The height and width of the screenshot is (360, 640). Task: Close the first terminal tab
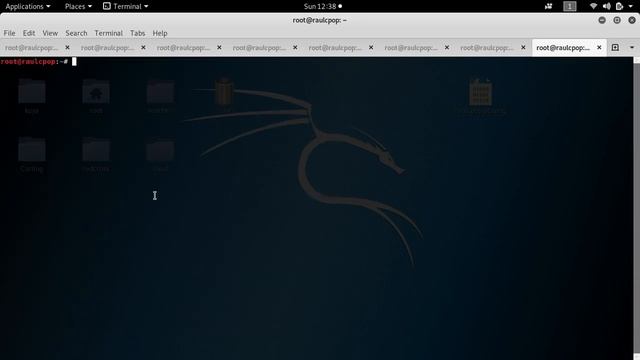coord(67,48)
